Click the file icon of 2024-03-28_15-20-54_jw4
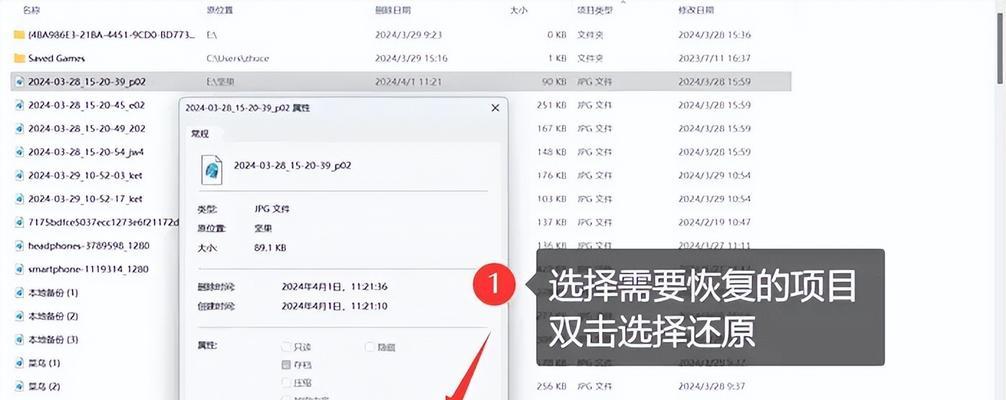The width and height of the screenshot is (1006, 400). click(x=20, y=152)
